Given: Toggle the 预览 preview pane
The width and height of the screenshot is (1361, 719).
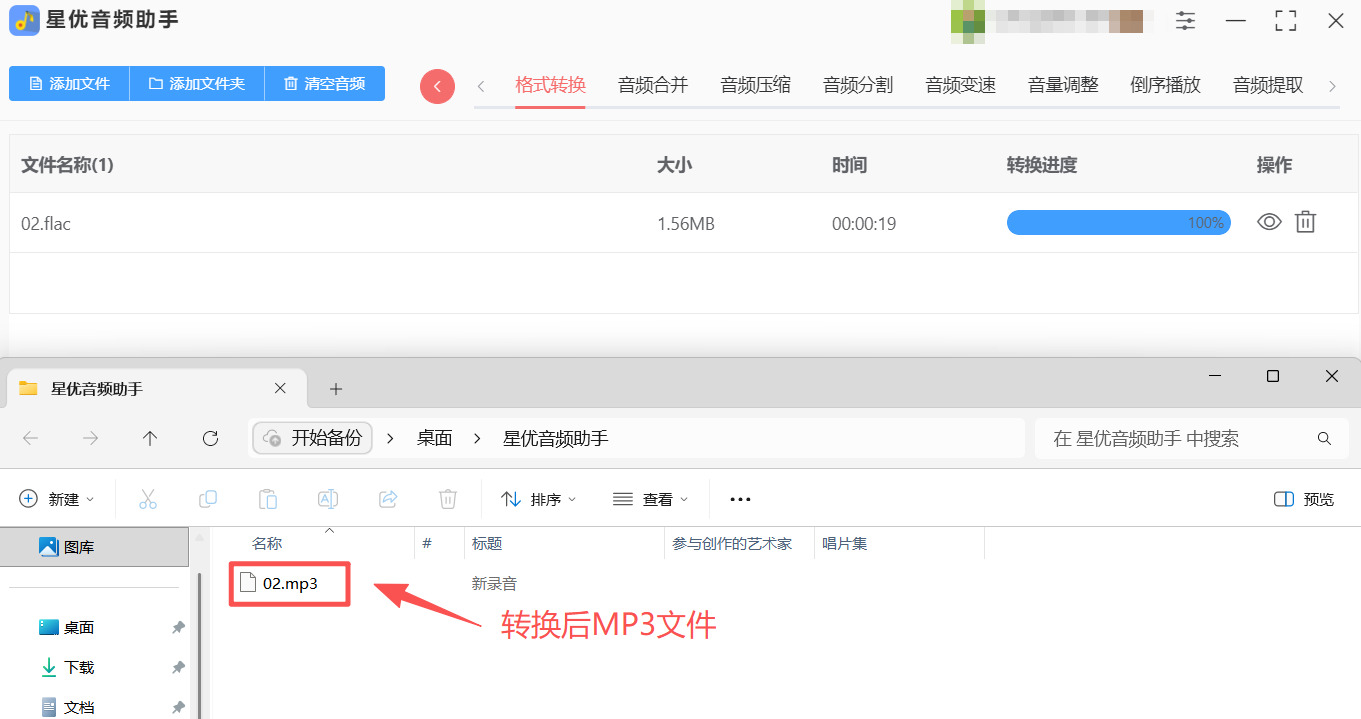Looking at the screenshot, I should [1304, 499].
